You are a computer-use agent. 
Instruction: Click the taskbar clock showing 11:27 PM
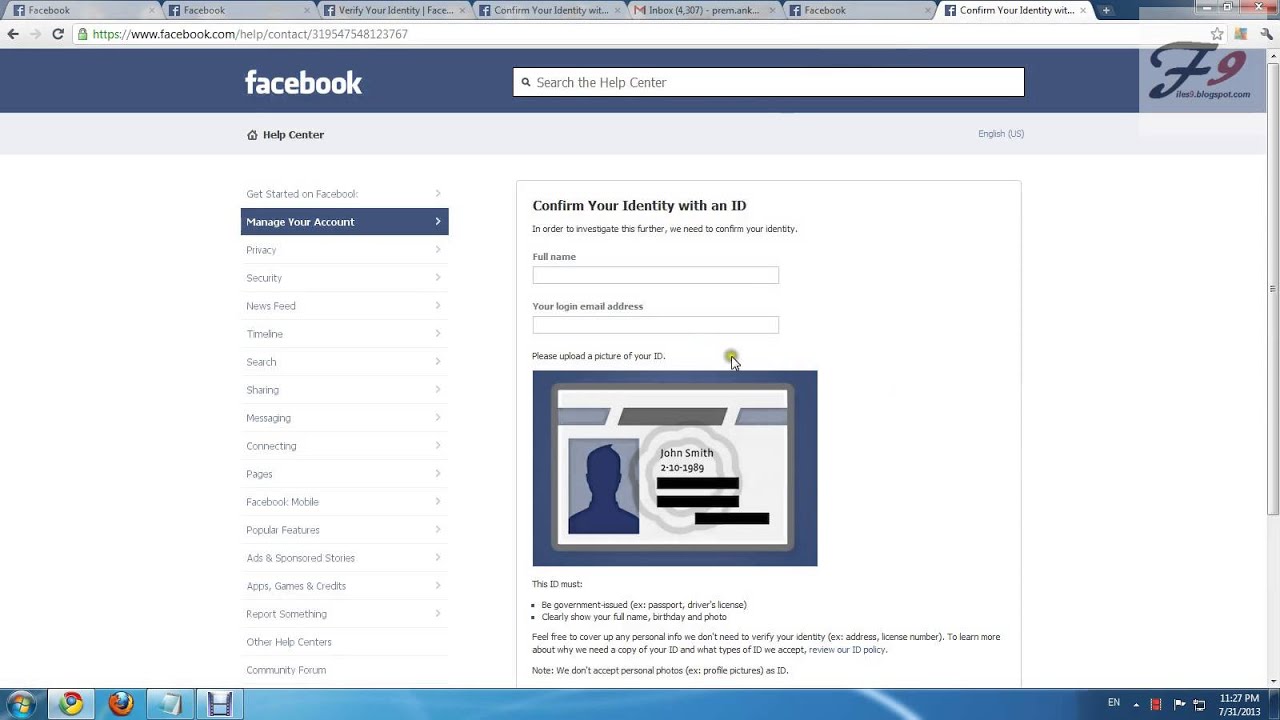[x=1240, y=704]
